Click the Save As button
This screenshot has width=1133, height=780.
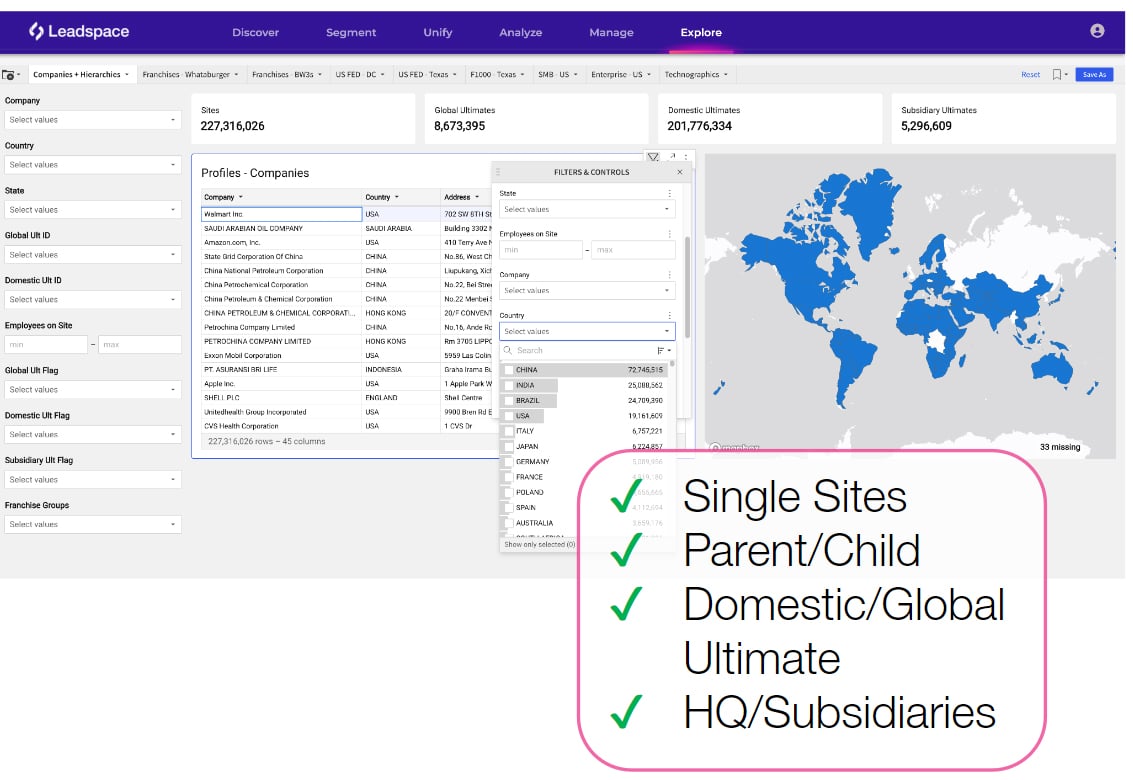pyautogui.click(x=1094, y=74)
